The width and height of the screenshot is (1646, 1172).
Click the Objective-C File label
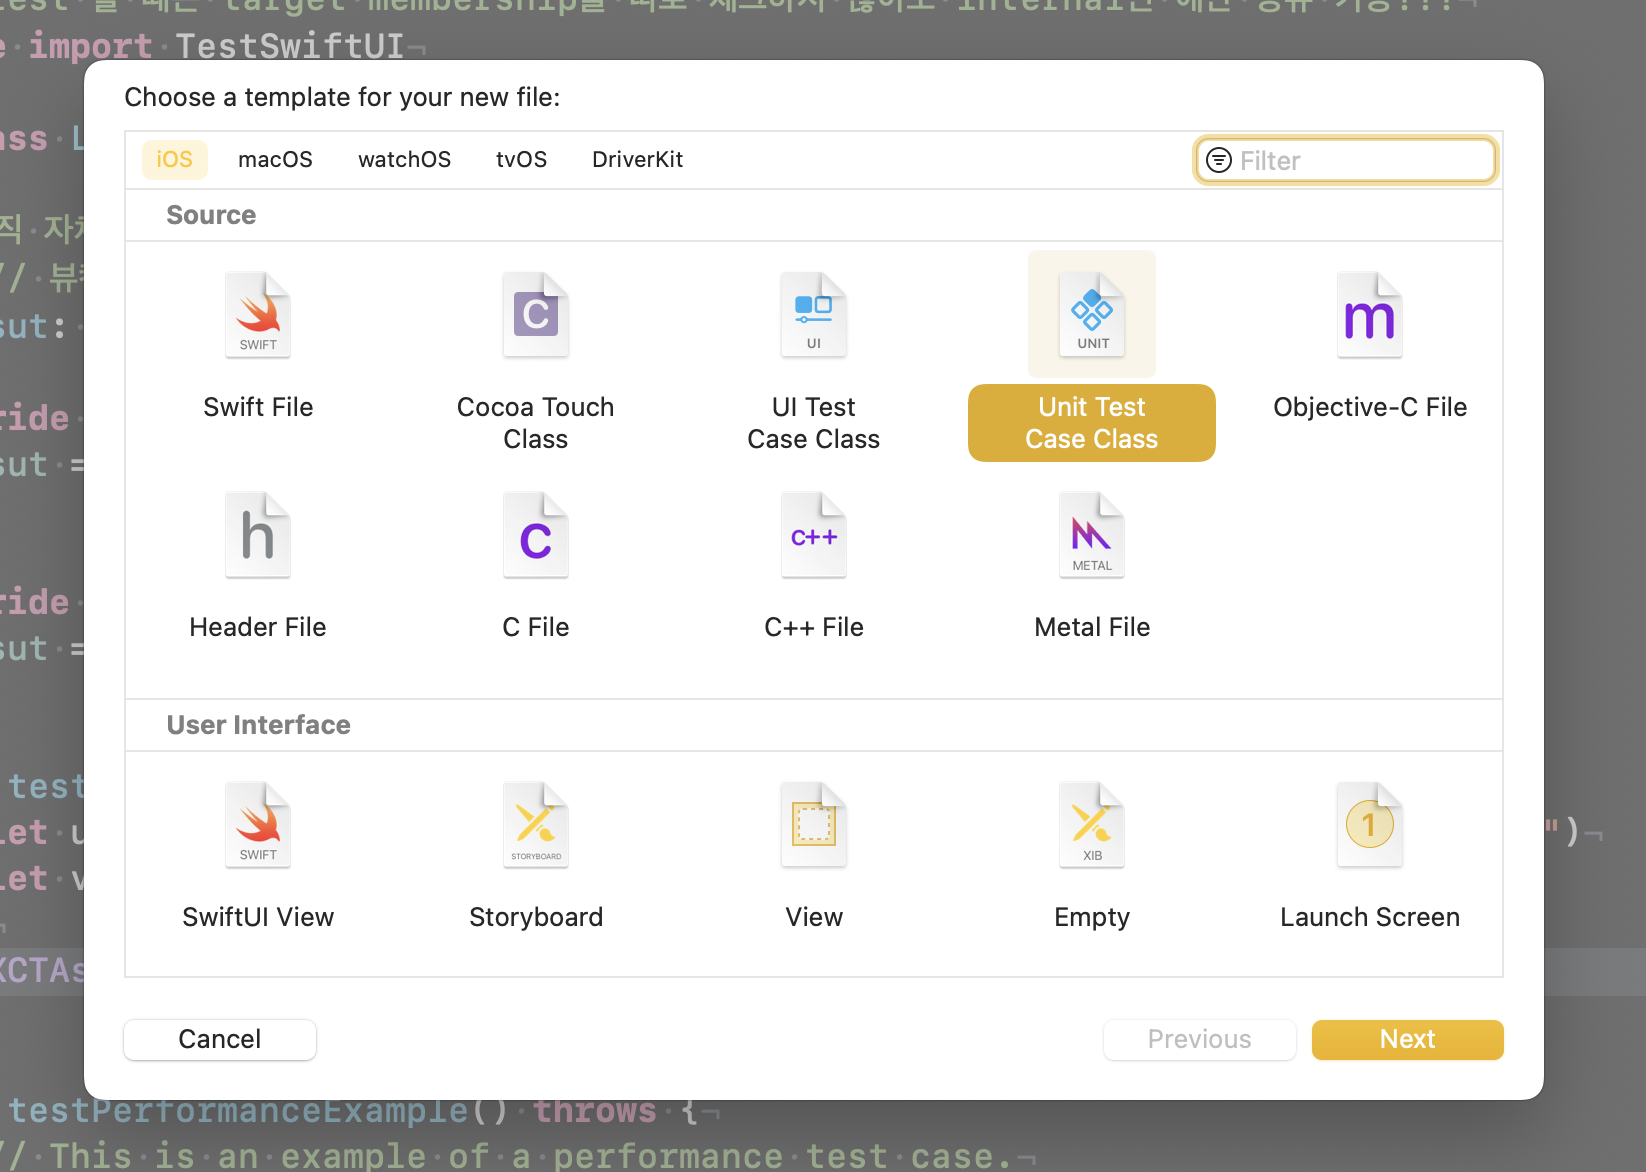(x=1370, y=407)
